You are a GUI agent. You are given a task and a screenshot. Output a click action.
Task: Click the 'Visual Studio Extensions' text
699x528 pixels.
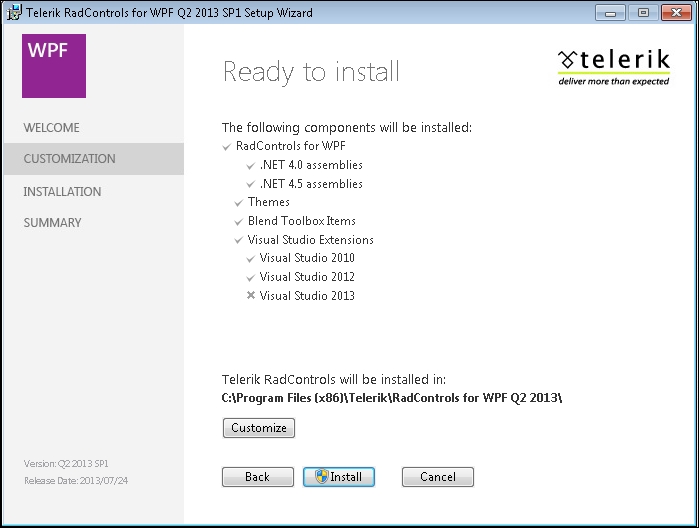click(311, 240)
